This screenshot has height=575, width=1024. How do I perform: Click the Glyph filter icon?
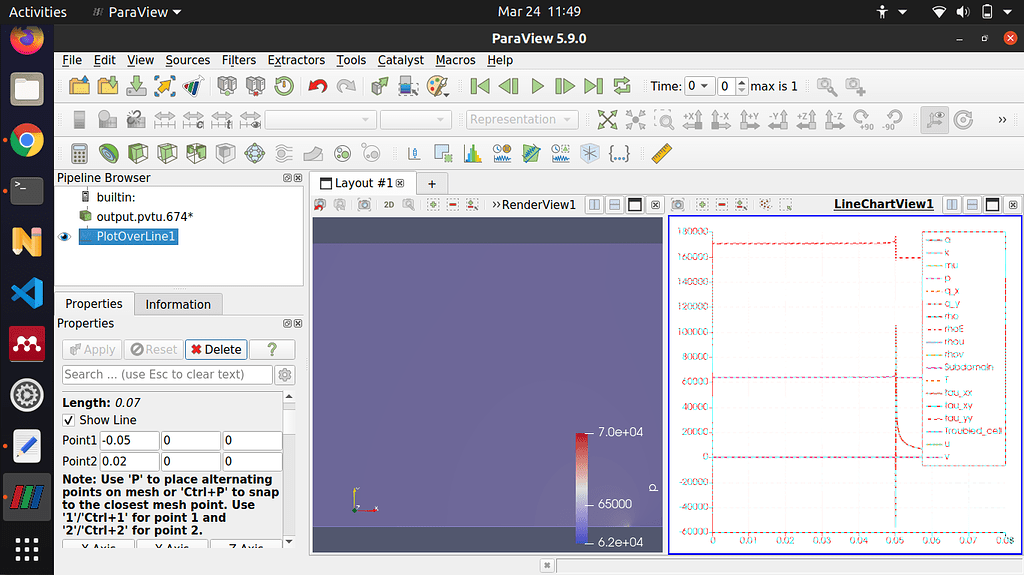[x=254, y=154]
